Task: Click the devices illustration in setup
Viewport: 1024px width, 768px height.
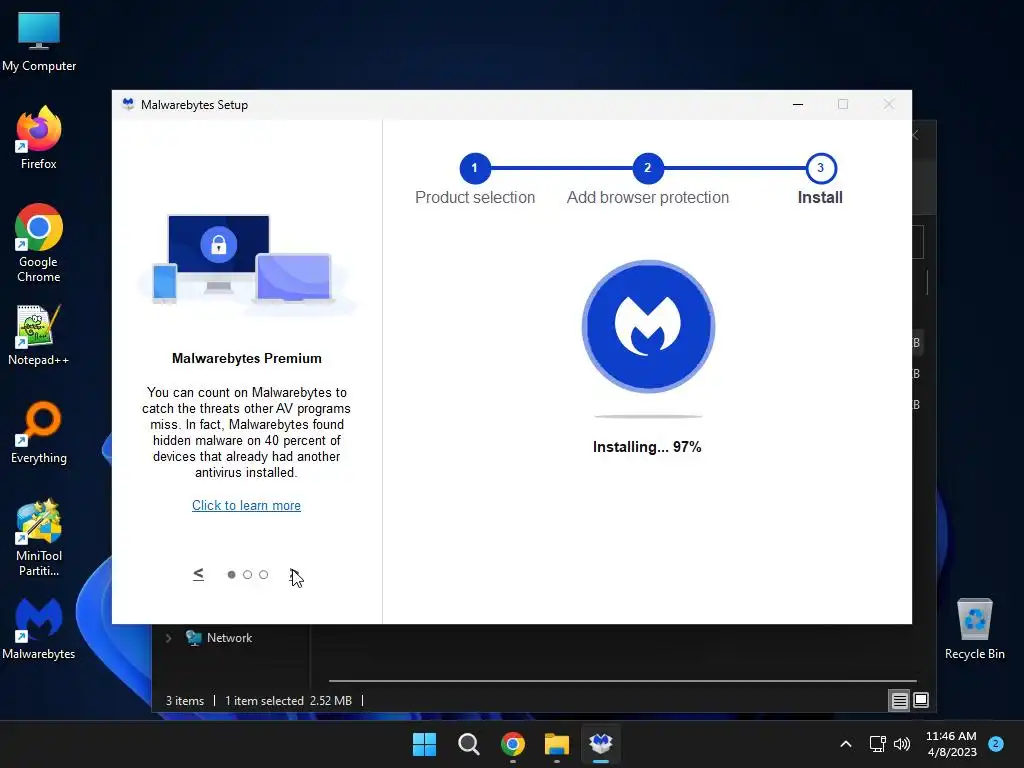Action: [247, 263]
